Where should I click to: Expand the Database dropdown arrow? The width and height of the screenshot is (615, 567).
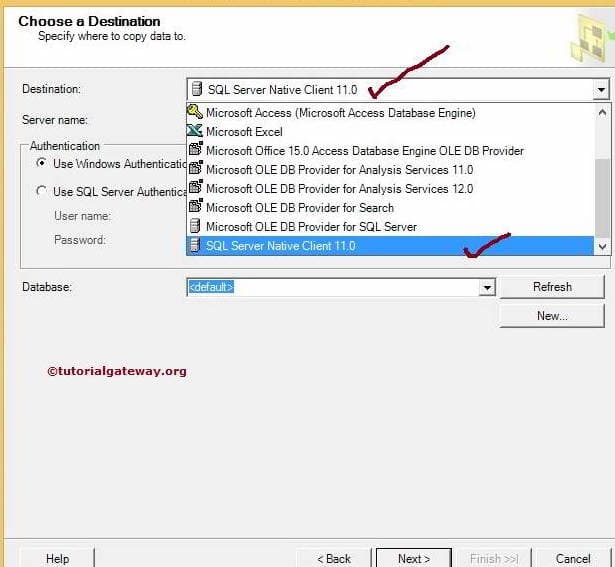click(487, 288)
